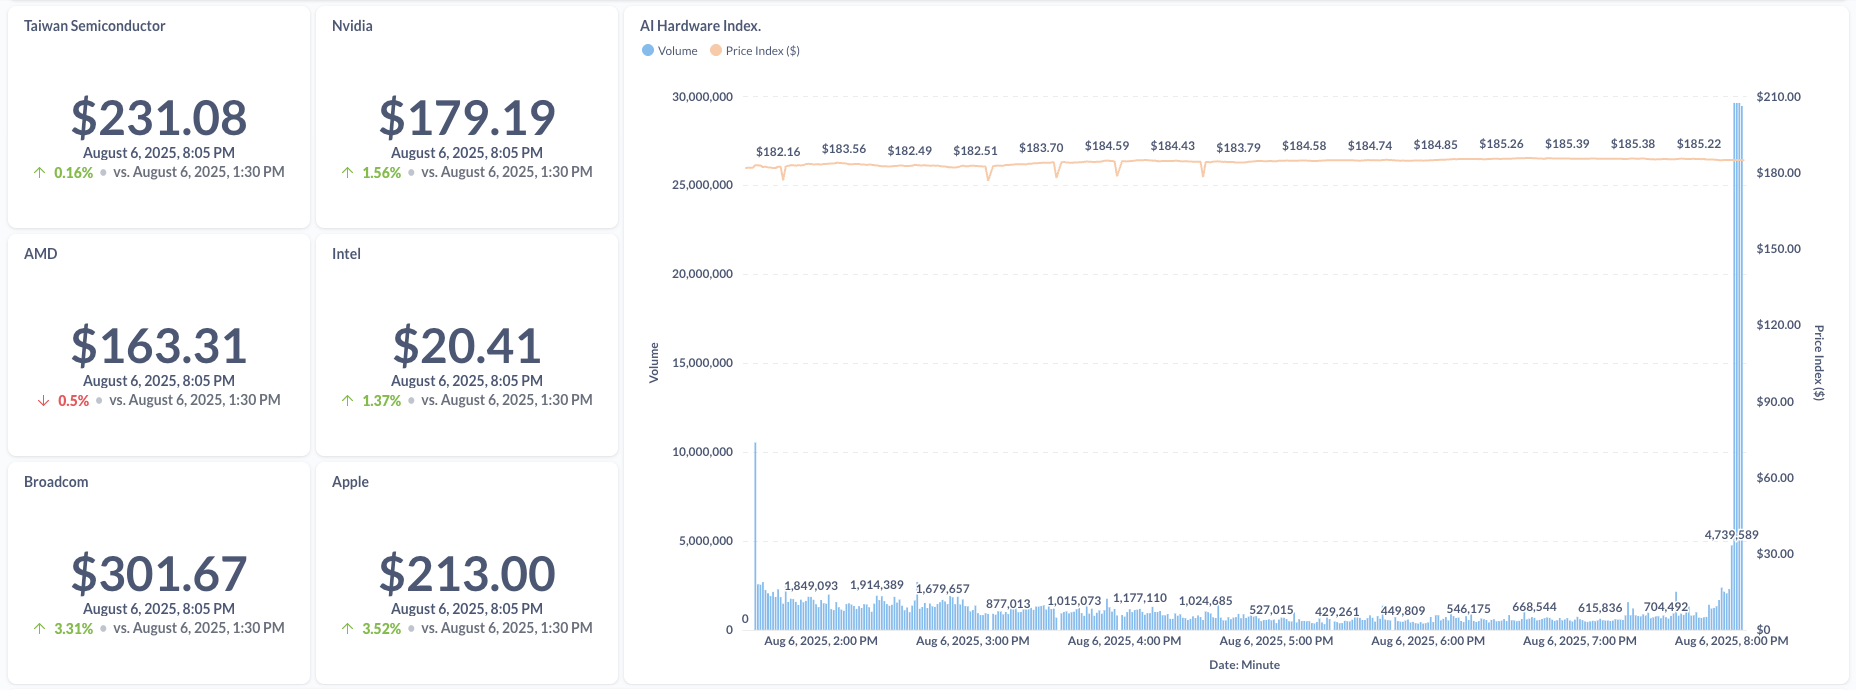Click the 3.52% change in Apple card
The image size is (1856, 690).
381,629
